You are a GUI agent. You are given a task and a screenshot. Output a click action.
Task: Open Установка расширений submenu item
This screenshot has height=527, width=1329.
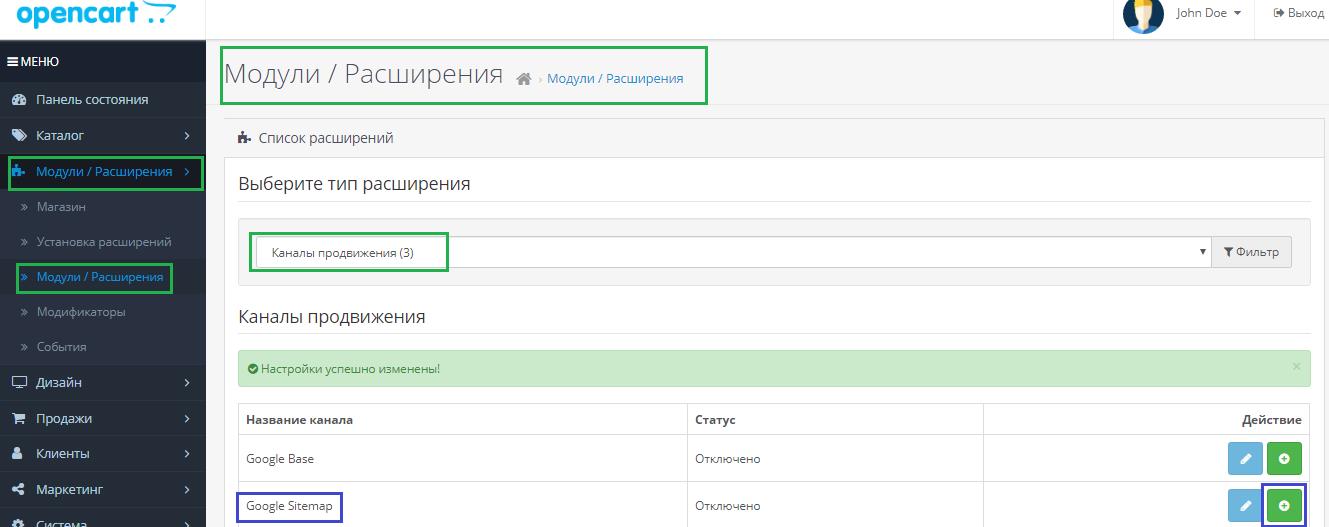[x=102, y=242]
